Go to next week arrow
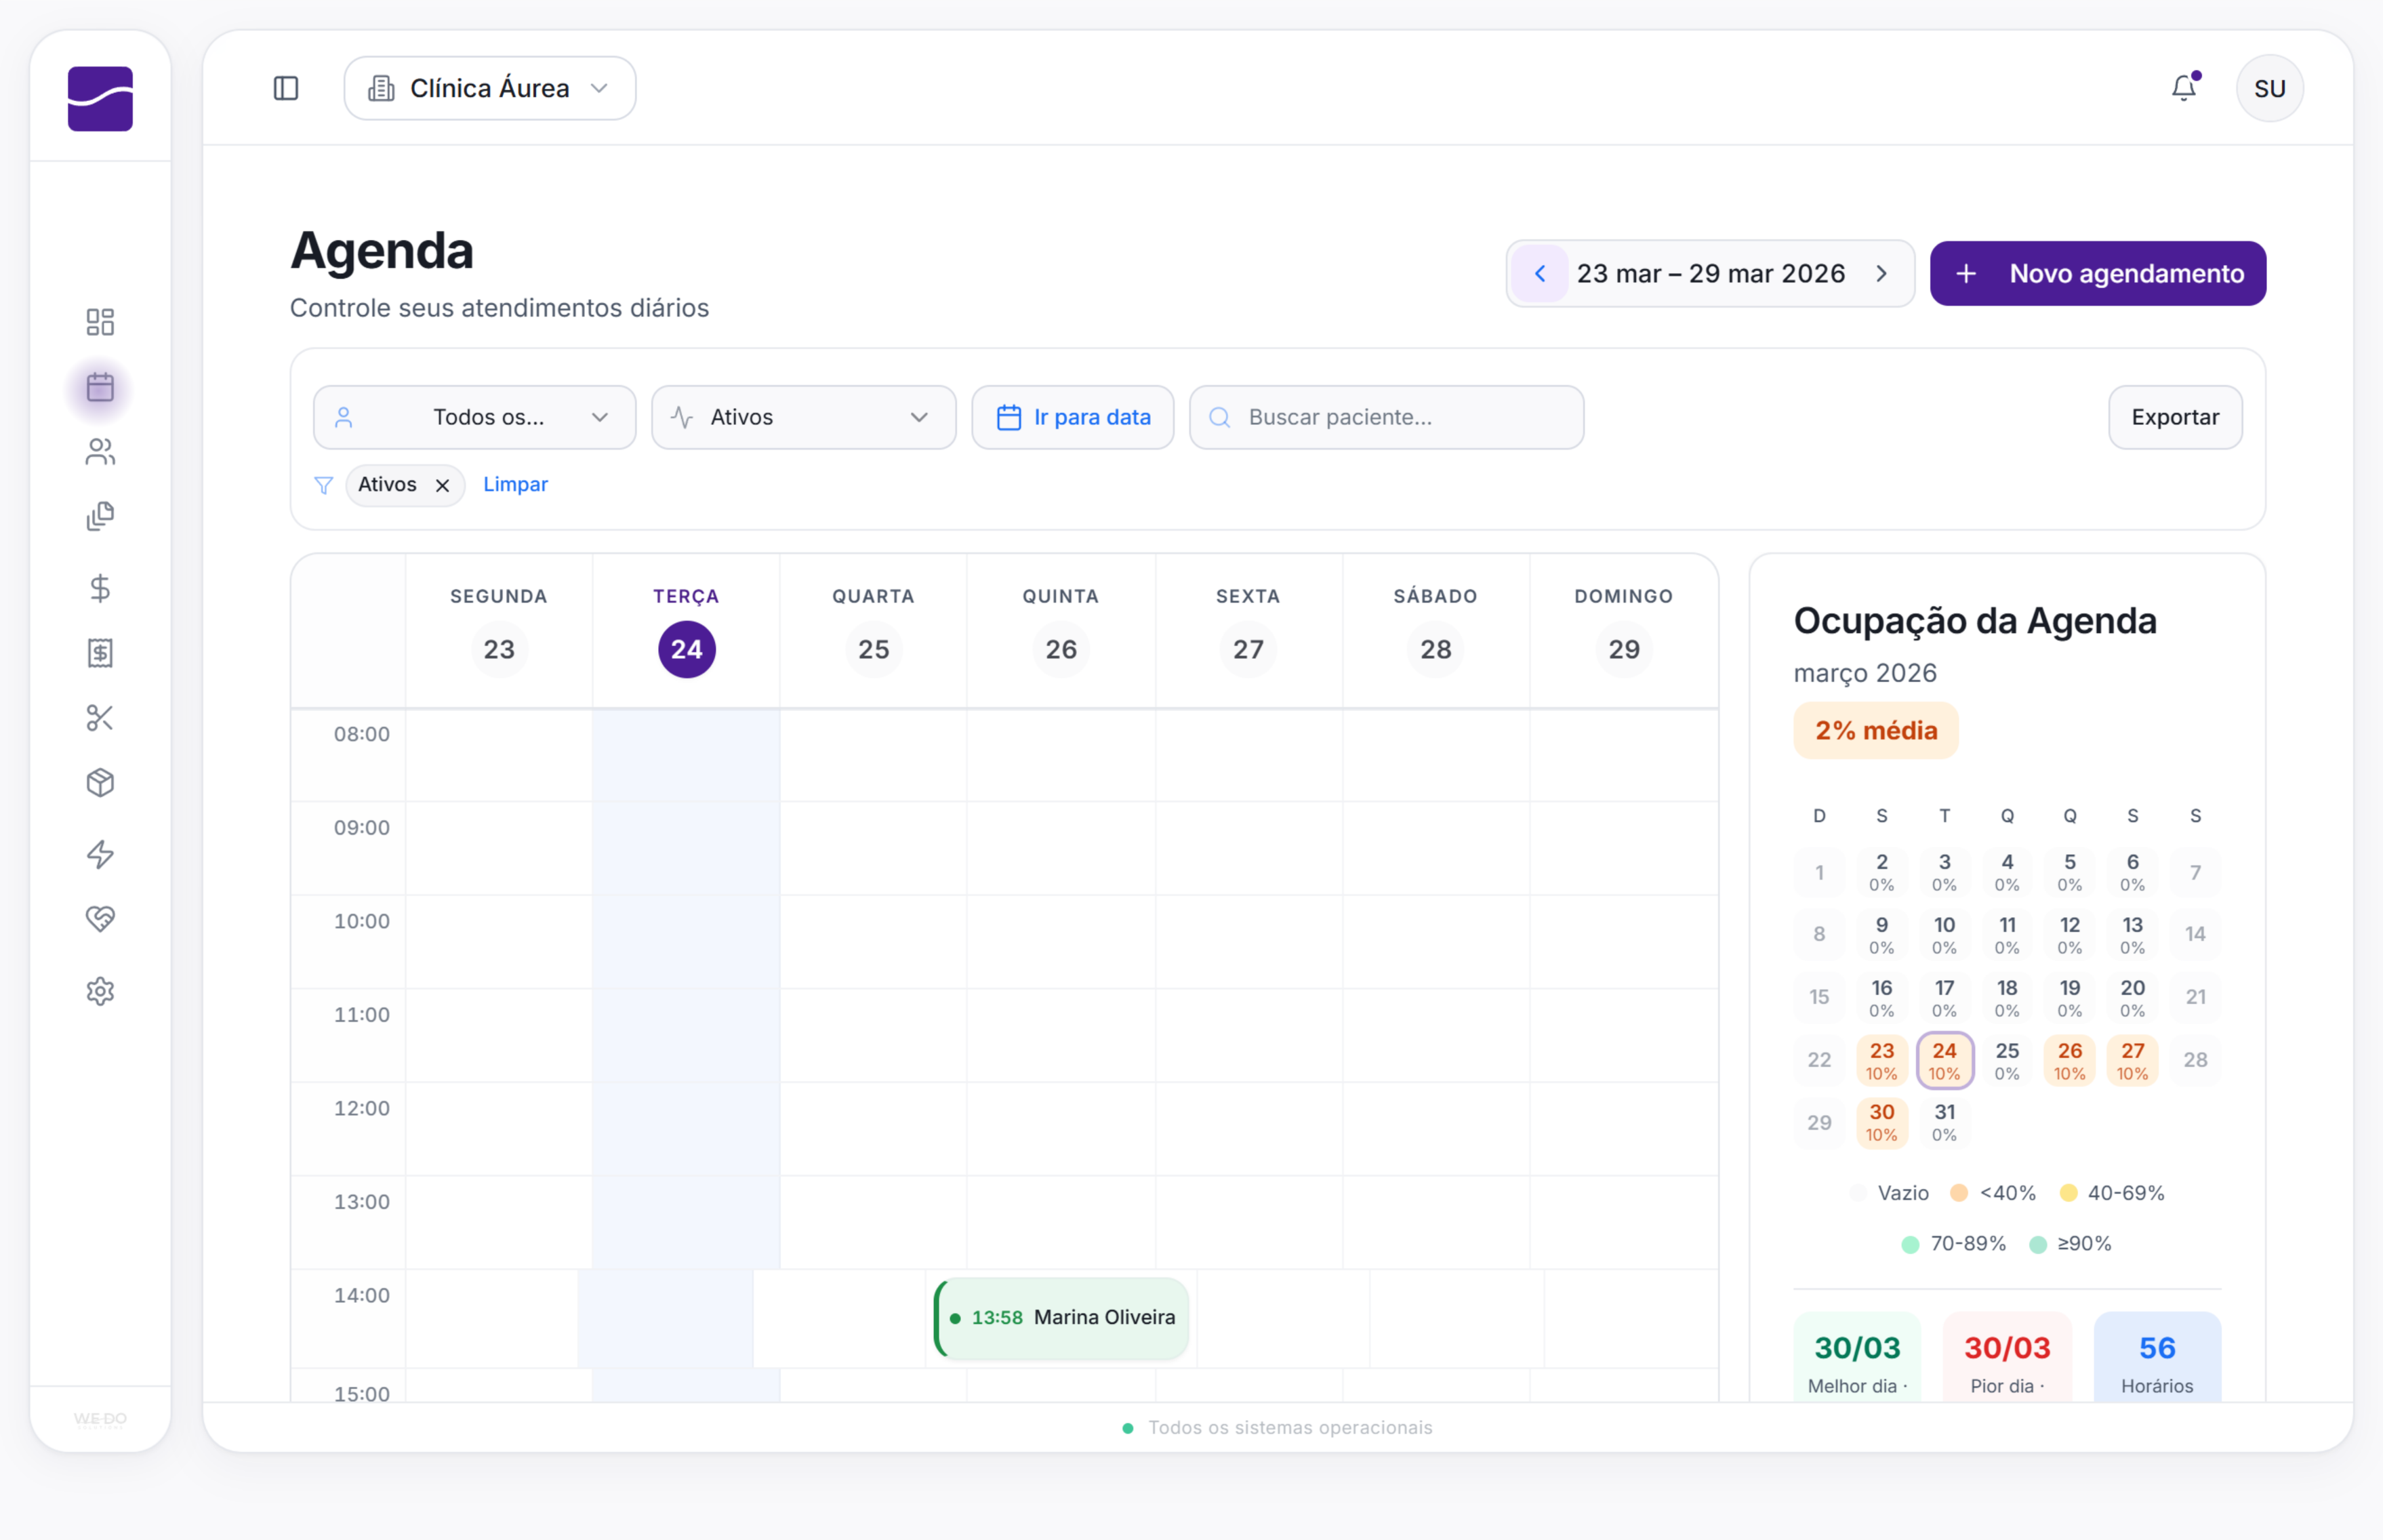 pos(1881,273)
